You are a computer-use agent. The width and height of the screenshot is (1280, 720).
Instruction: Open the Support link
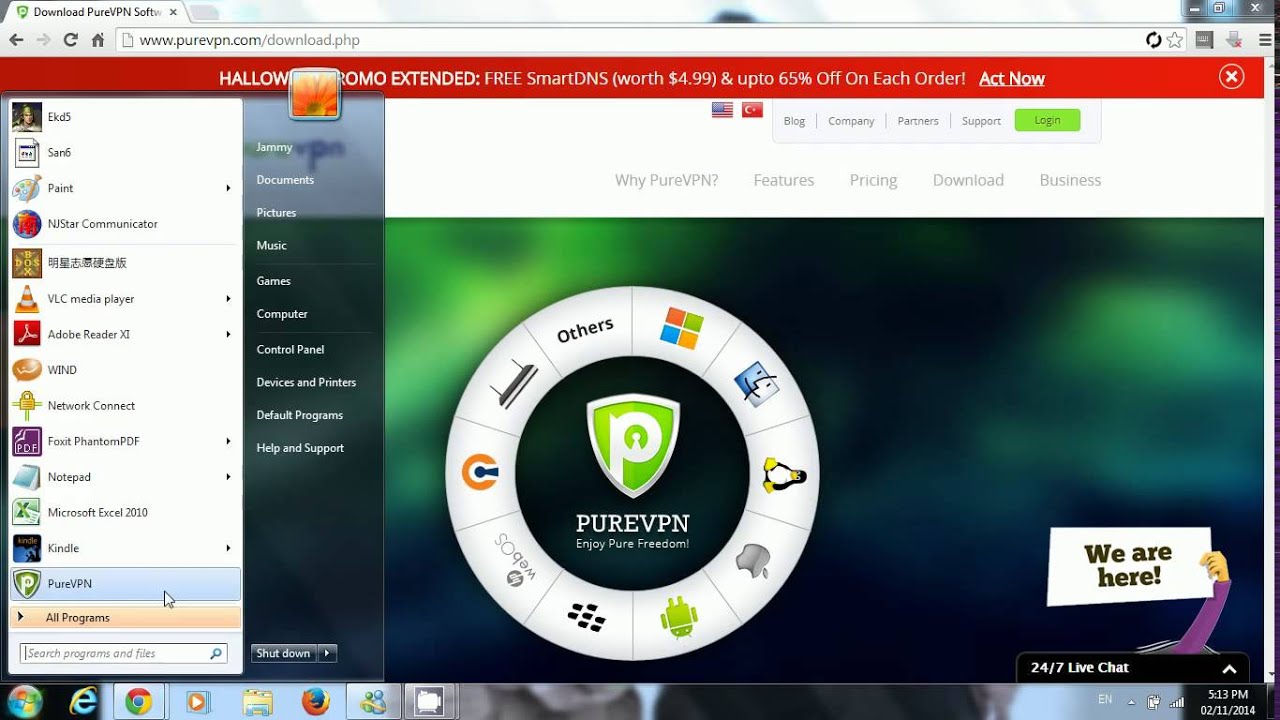[x=981, y=121]
